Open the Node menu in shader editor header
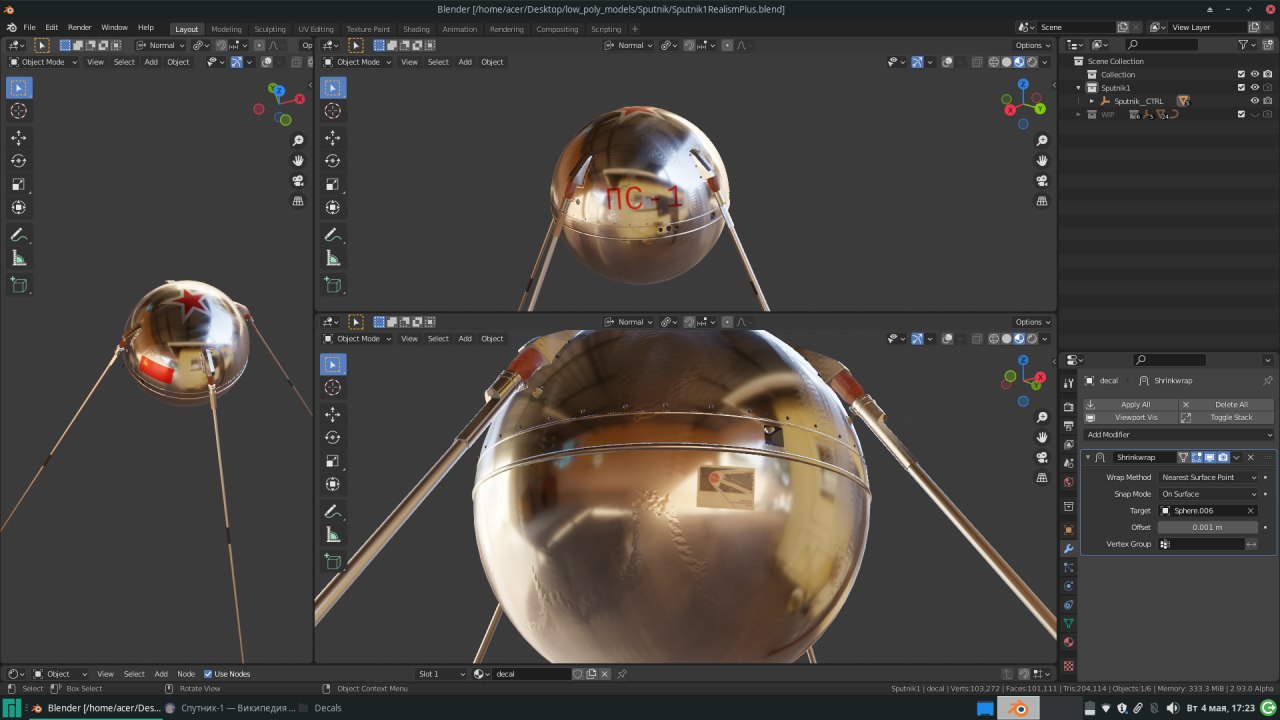Image resolution: width=1280 pixels, height=720 pixels. 186,674
